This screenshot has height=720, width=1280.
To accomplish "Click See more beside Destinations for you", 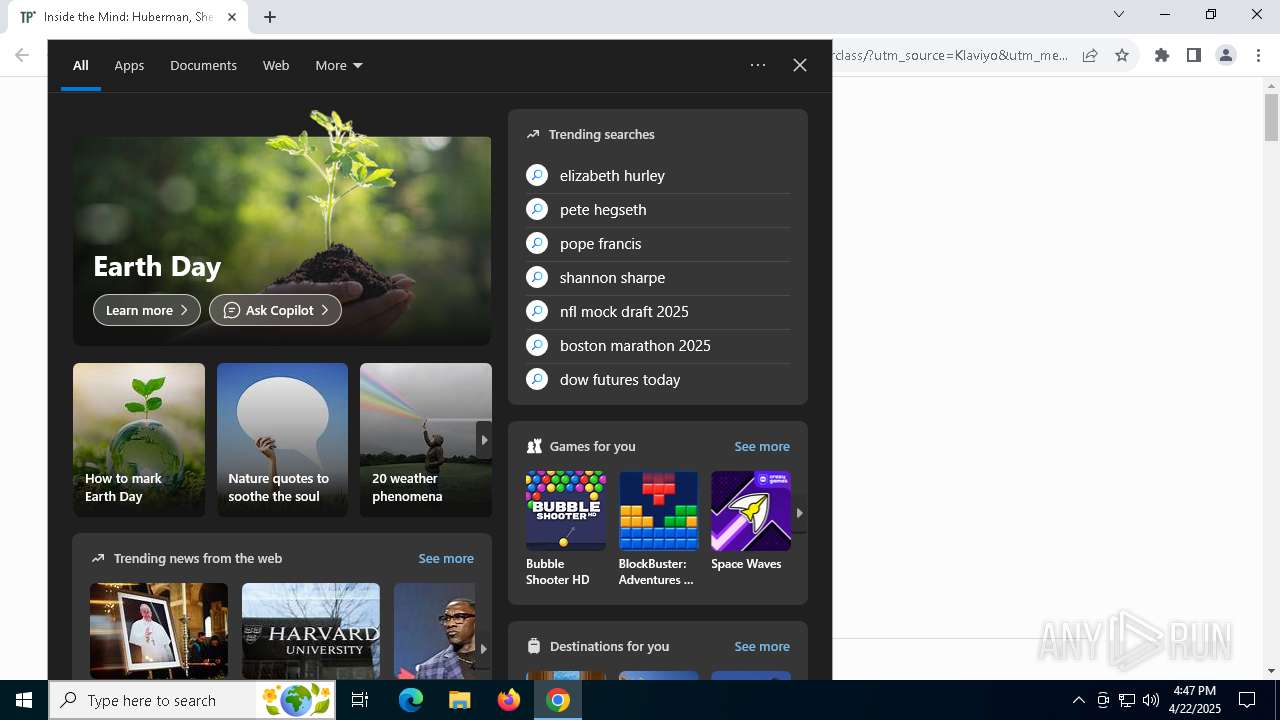I will coord(762,646).
